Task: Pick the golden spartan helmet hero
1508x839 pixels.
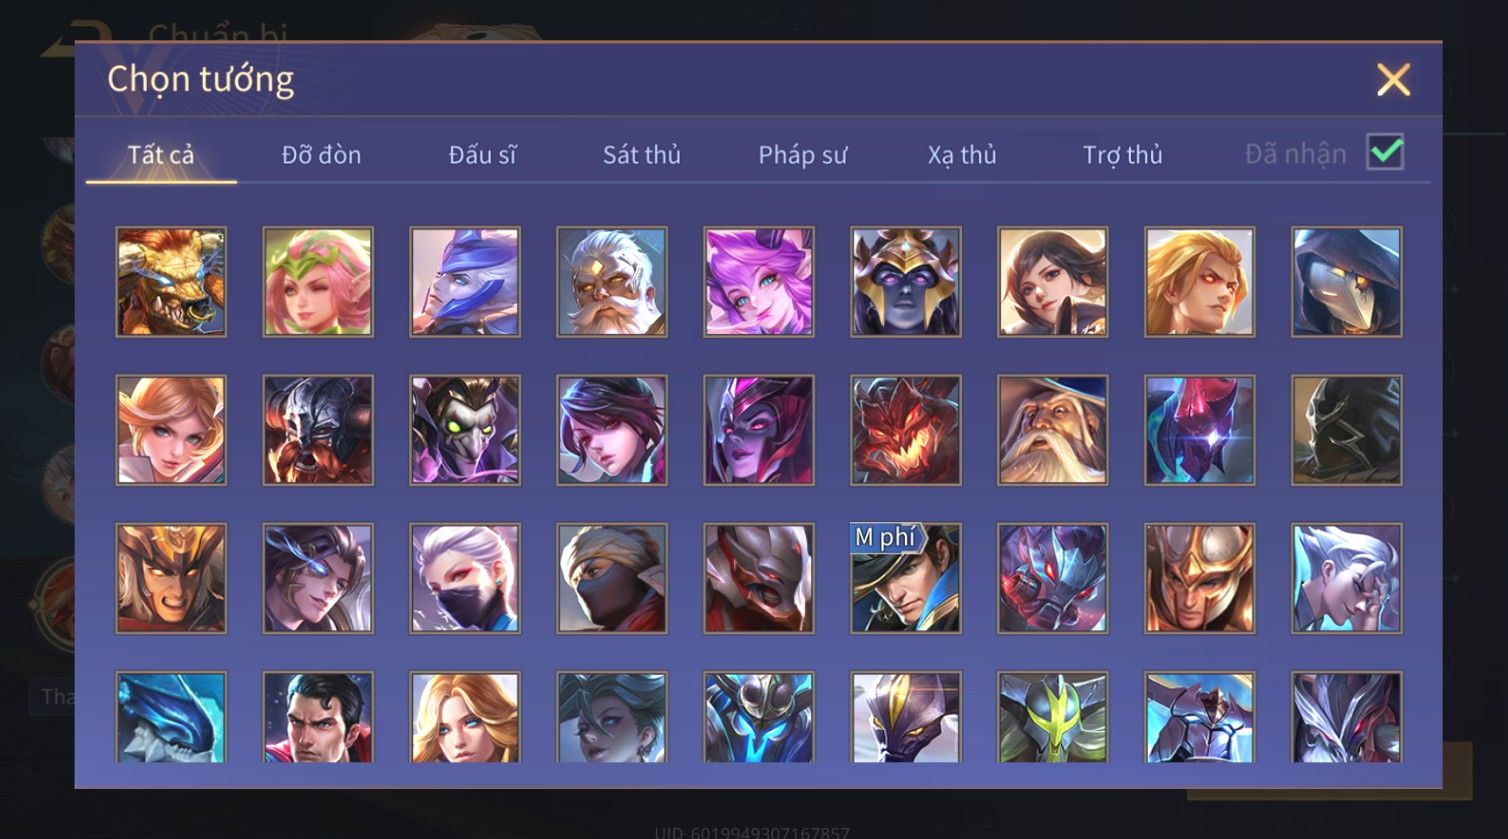Action: 1200,578
